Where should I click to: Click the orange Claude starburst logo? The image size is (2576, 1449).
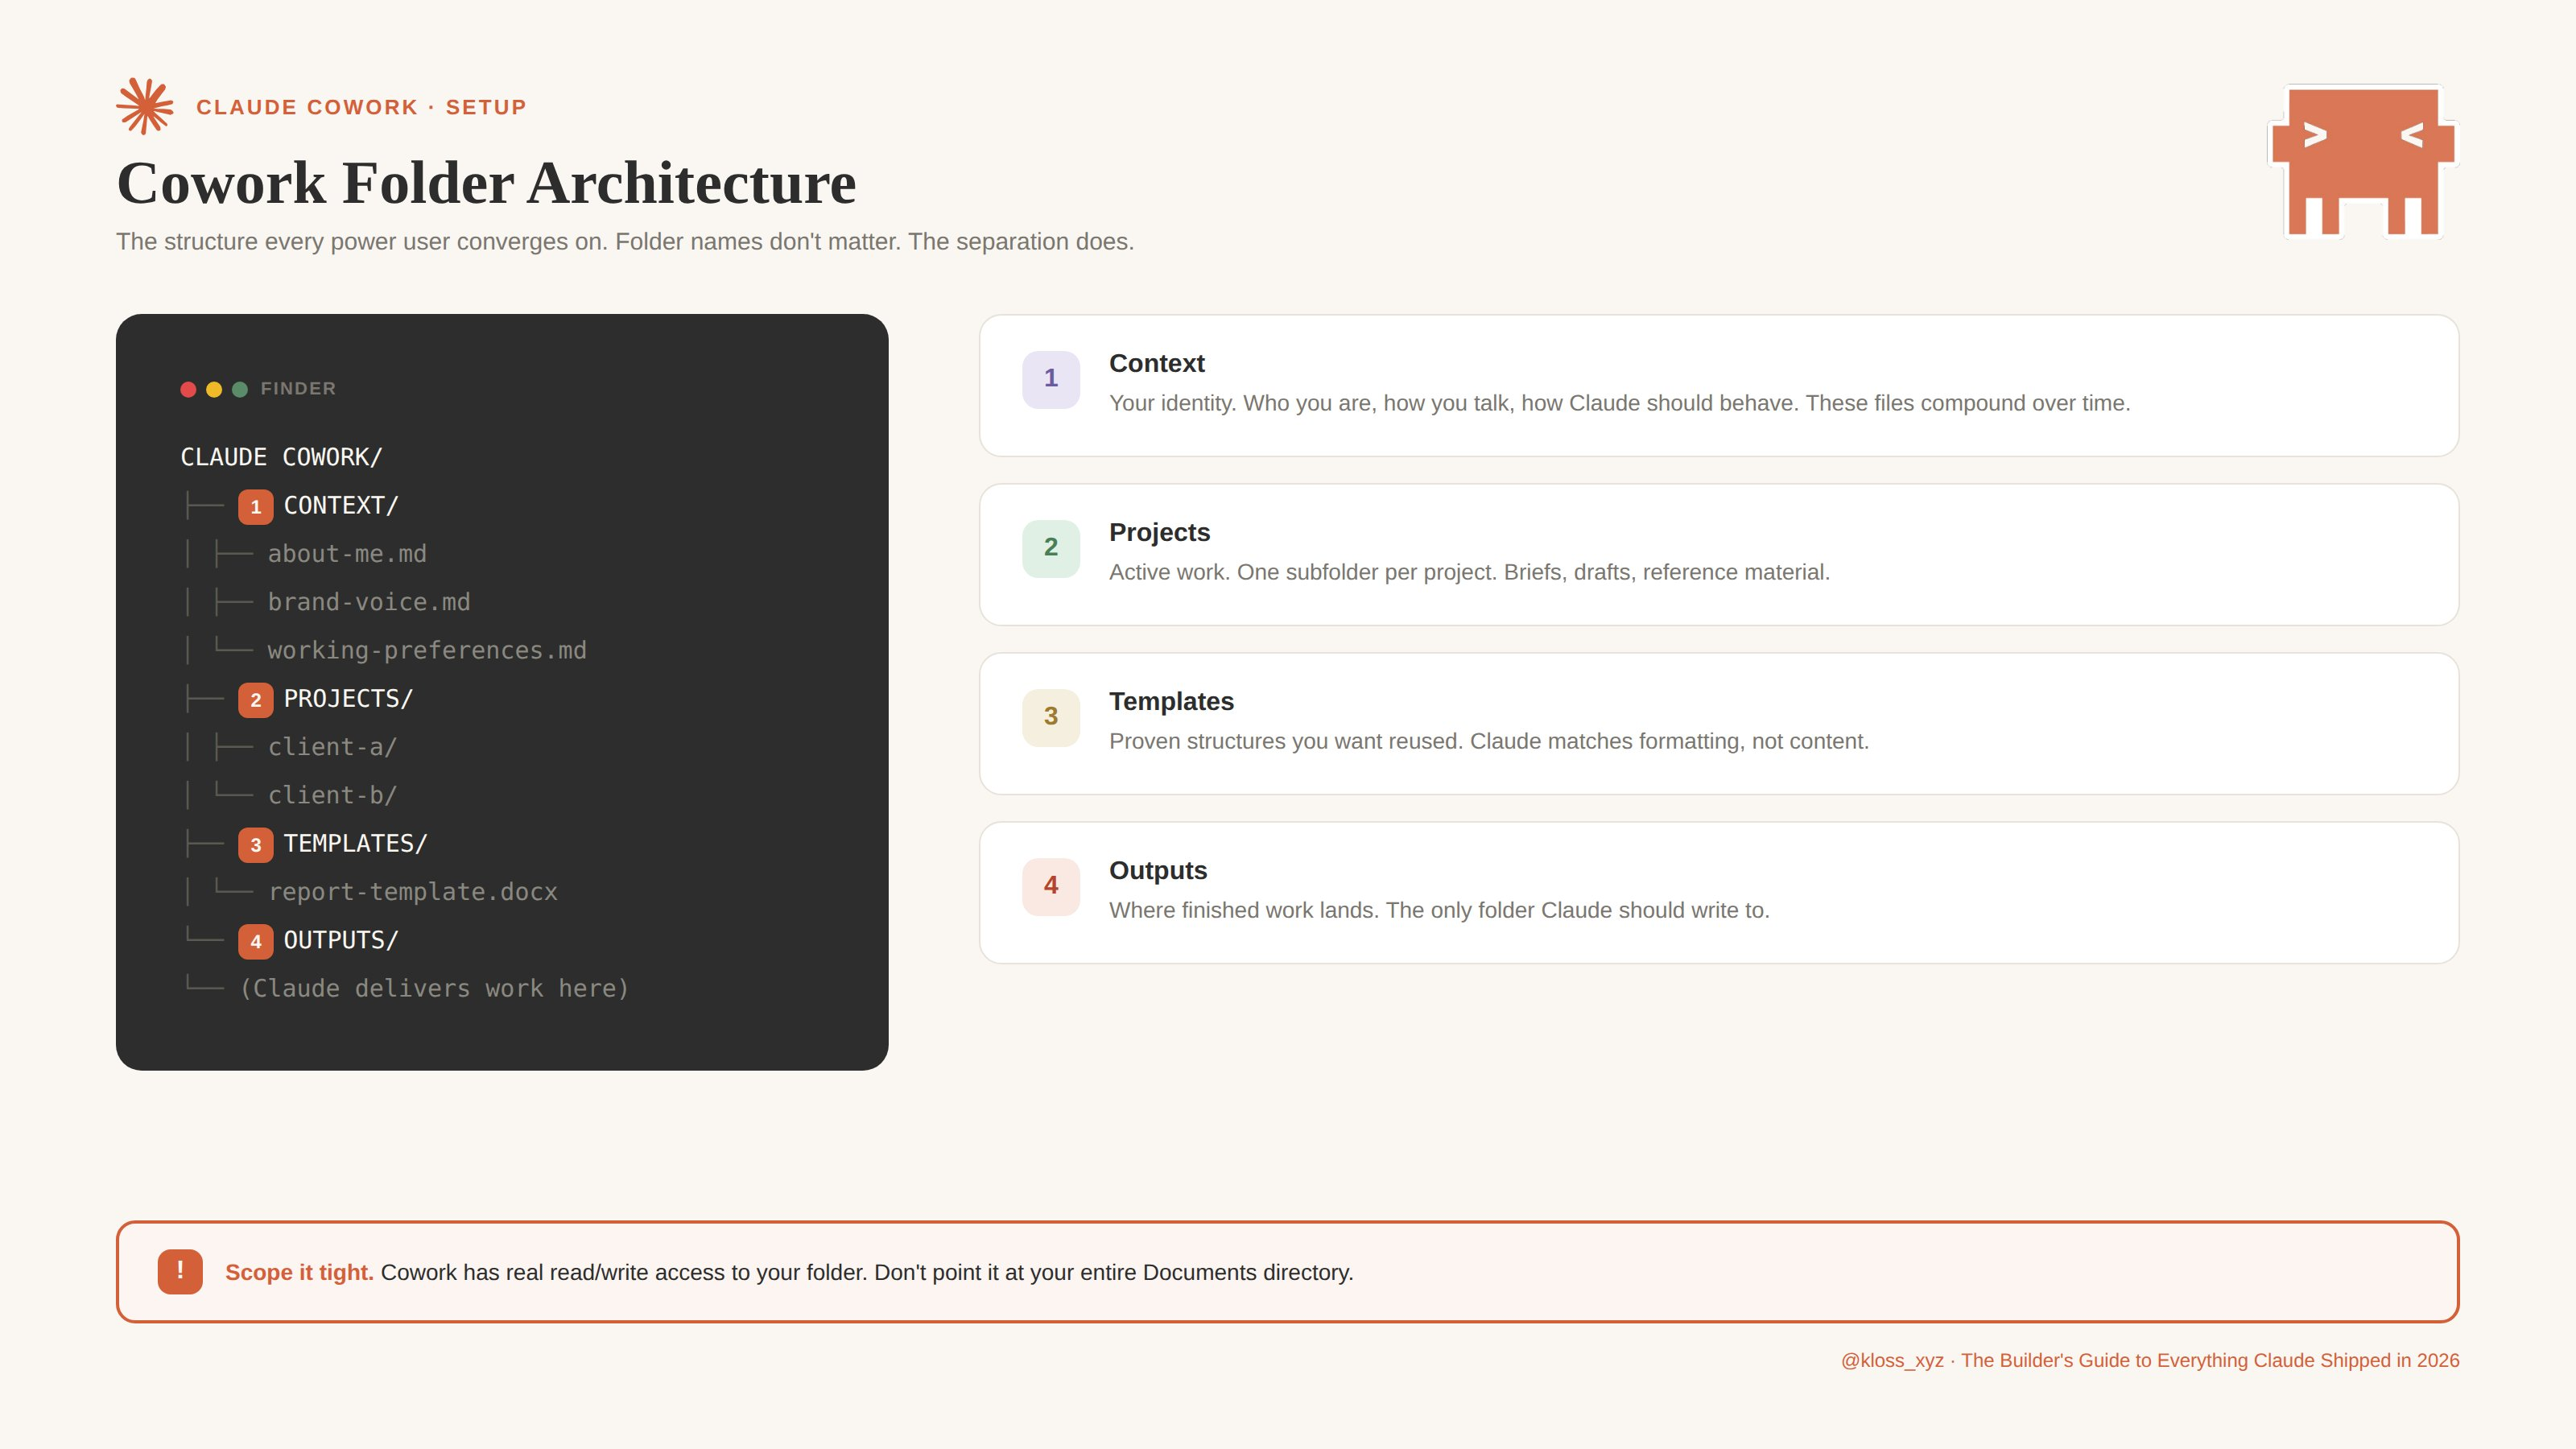pyautogui.click(x=145, y=106)
